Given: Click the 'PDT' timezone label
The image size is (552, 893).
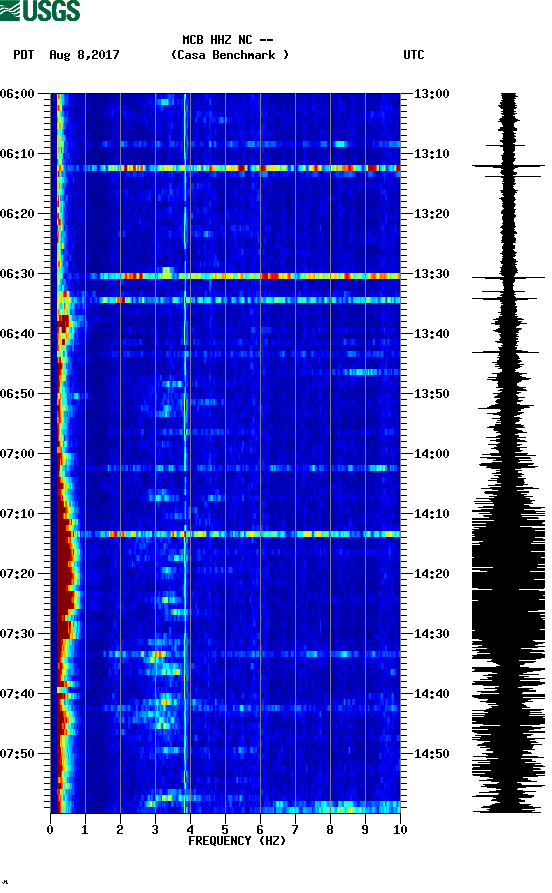Looking at the screenshot, I should 23,55.
